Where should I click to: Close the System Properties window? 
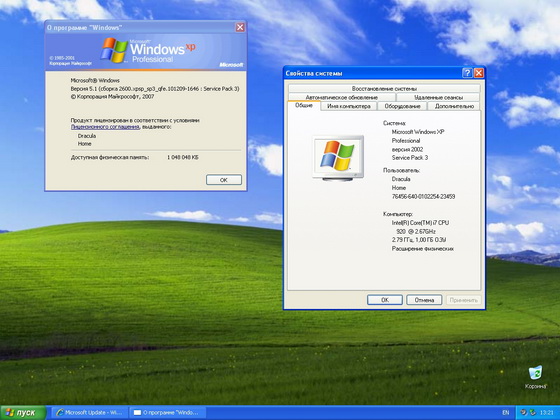479,73
